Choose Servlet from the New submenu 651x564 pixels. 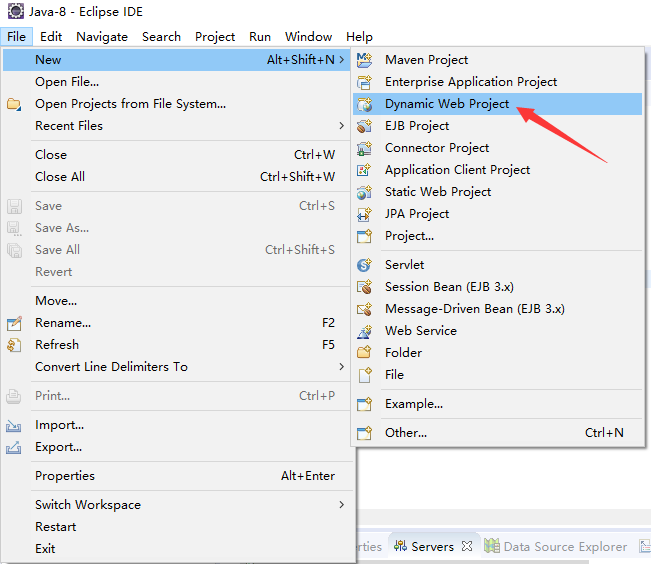click(x=497, y=265)
